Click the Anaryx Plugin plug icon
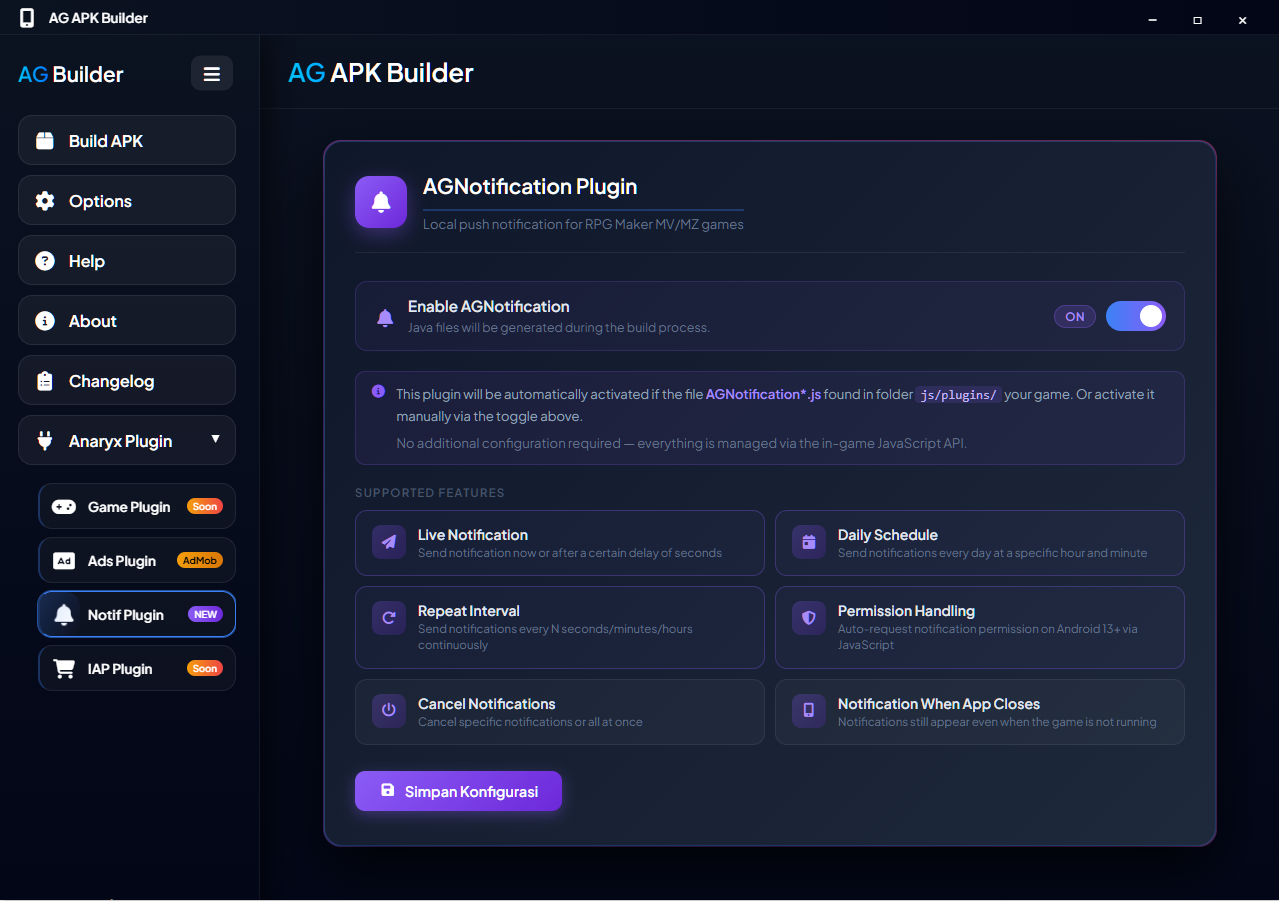Image resolution: width=1279 pixels, height=901 pixels. (45, 441)
